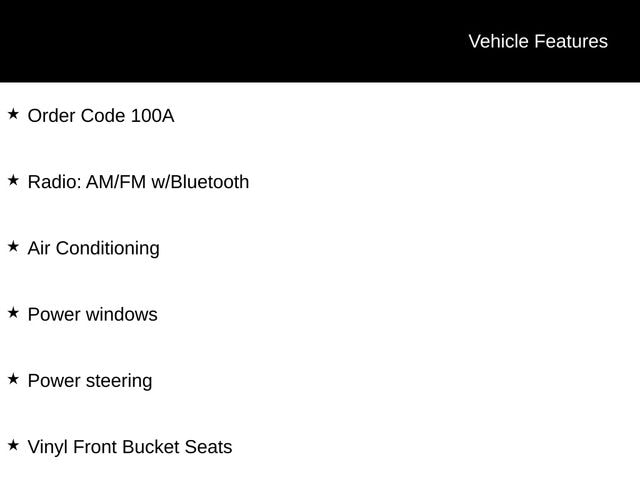
Task: Click the word "steering" in the list
Action: (119, 381)
